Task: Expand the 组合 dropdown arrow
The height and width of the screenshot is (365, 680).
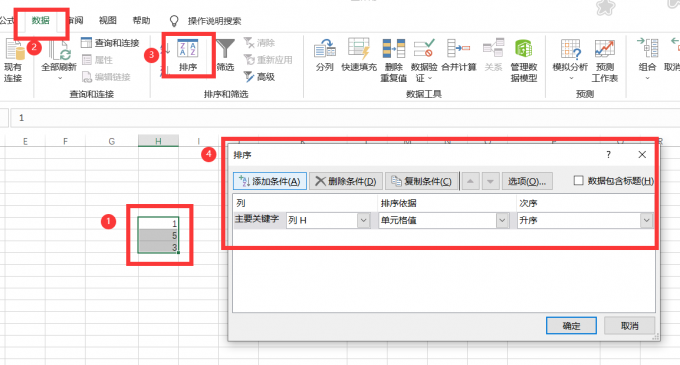Action: pos(647,78)
